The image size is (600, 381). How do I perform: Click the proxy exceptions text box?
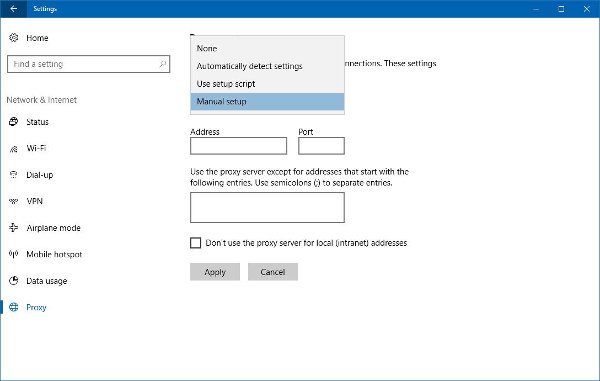tap(267, 207)
